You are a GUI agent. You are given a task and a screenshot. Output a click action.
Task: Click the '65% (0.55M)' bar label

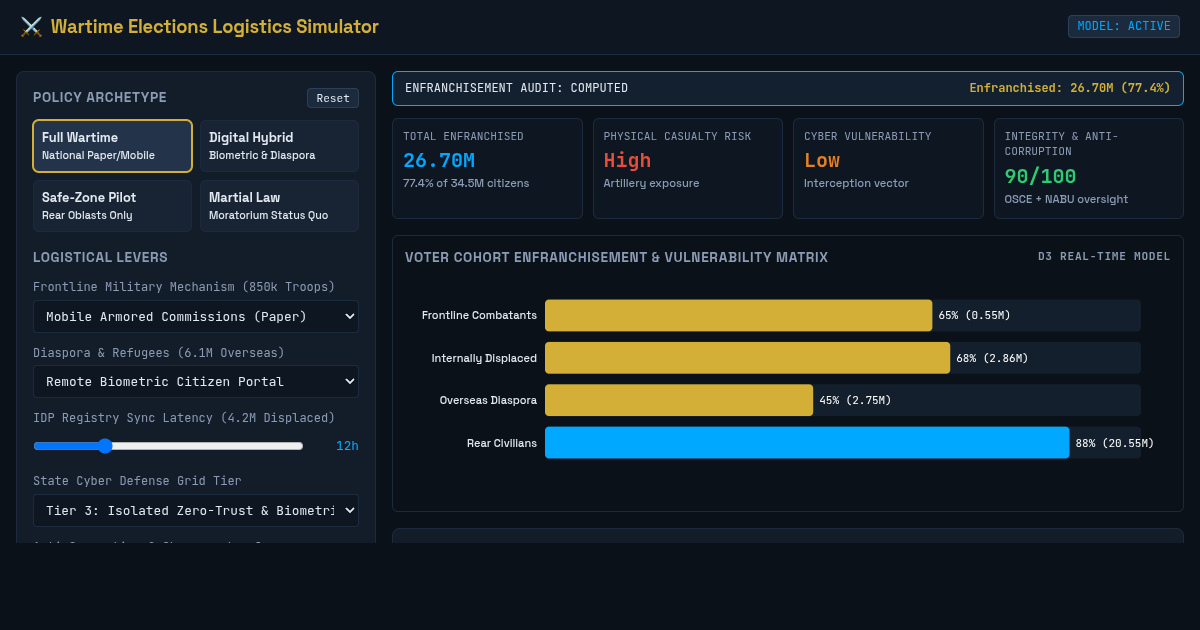point(974,315)
